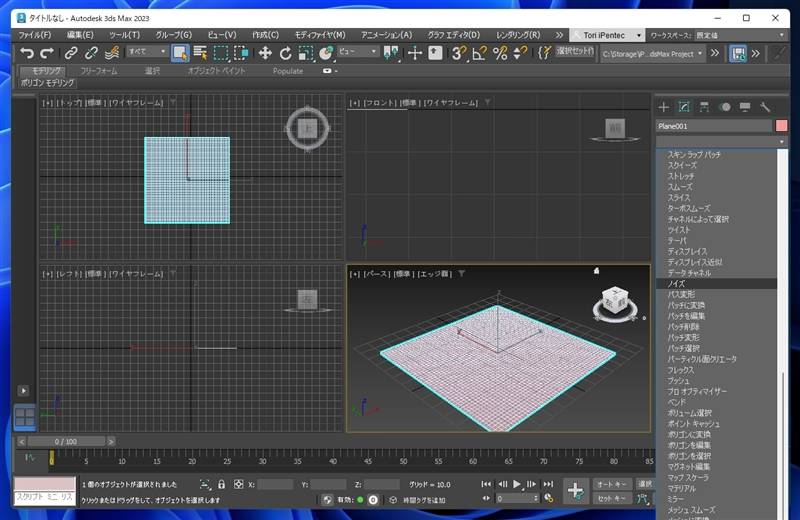
Task: Click the Plane001 object color swatch
Action: pyautogui.click(x=781, y=126)
